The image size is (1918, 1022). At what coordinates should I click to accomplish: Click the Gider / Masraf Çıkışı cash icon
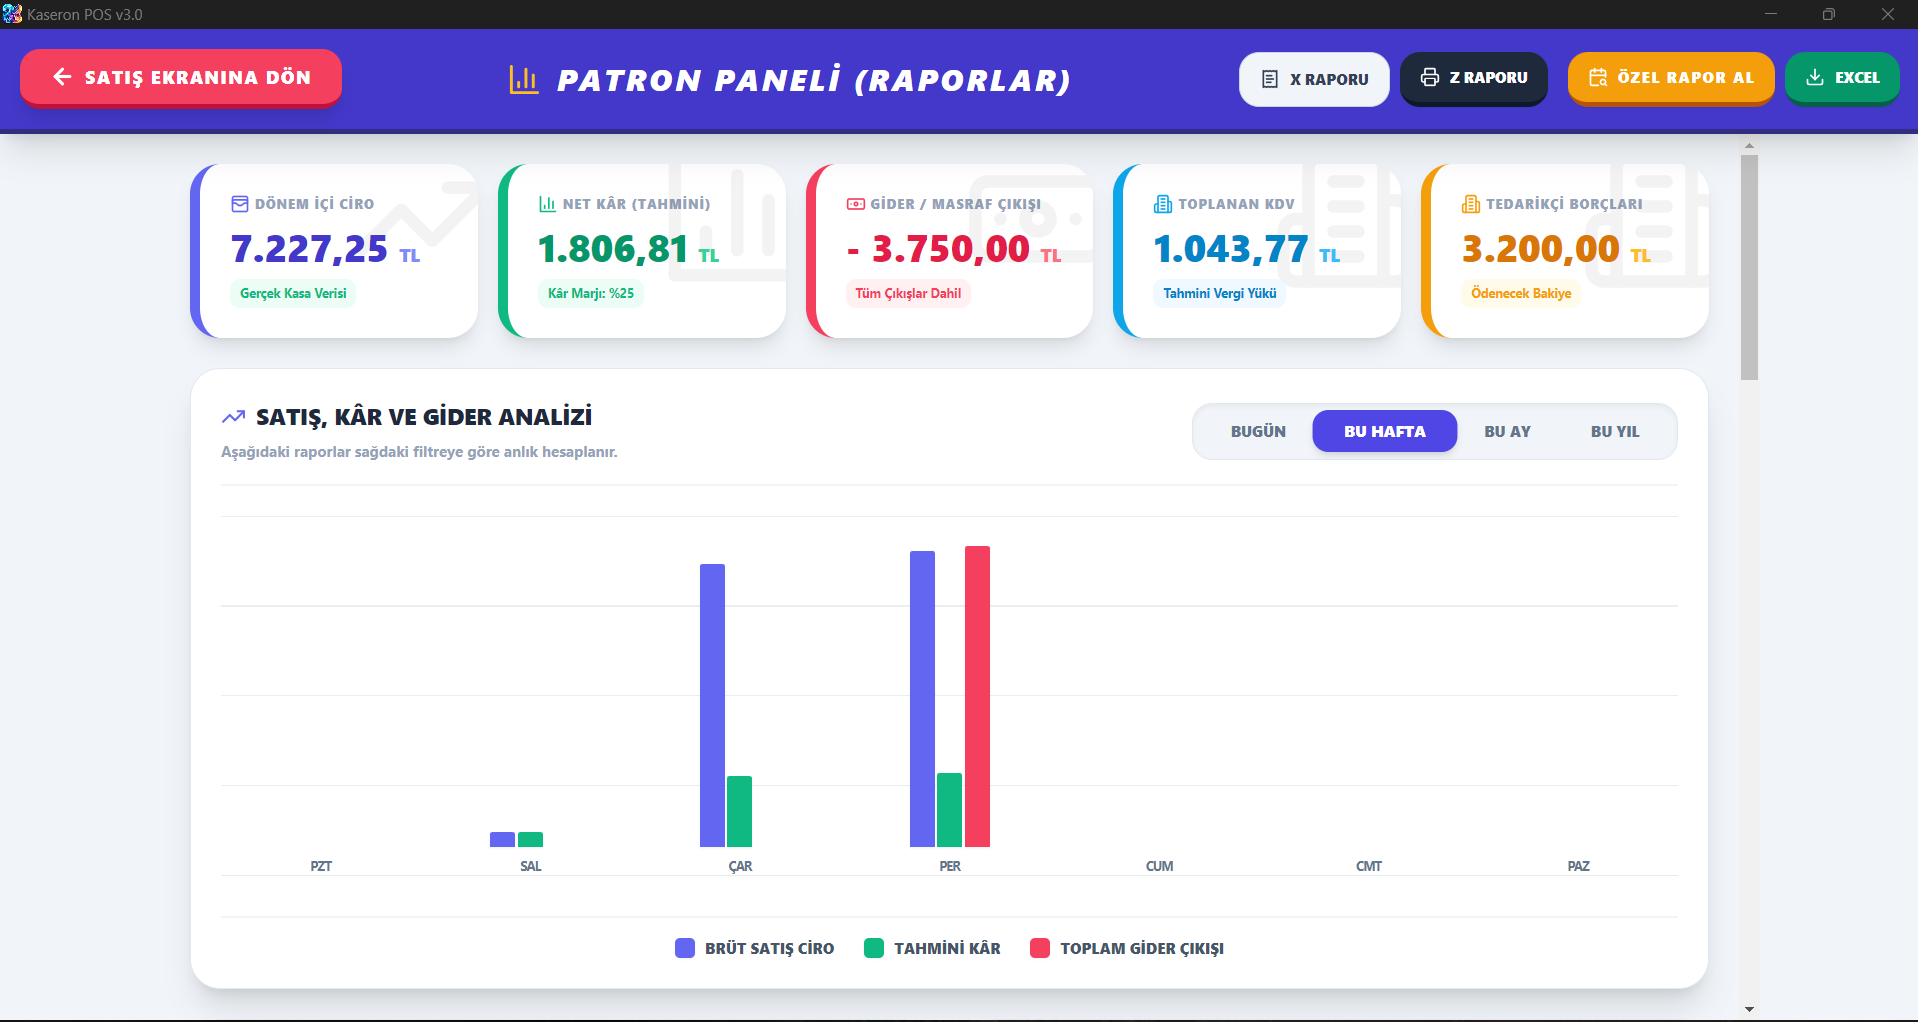(x=855, y=204)
